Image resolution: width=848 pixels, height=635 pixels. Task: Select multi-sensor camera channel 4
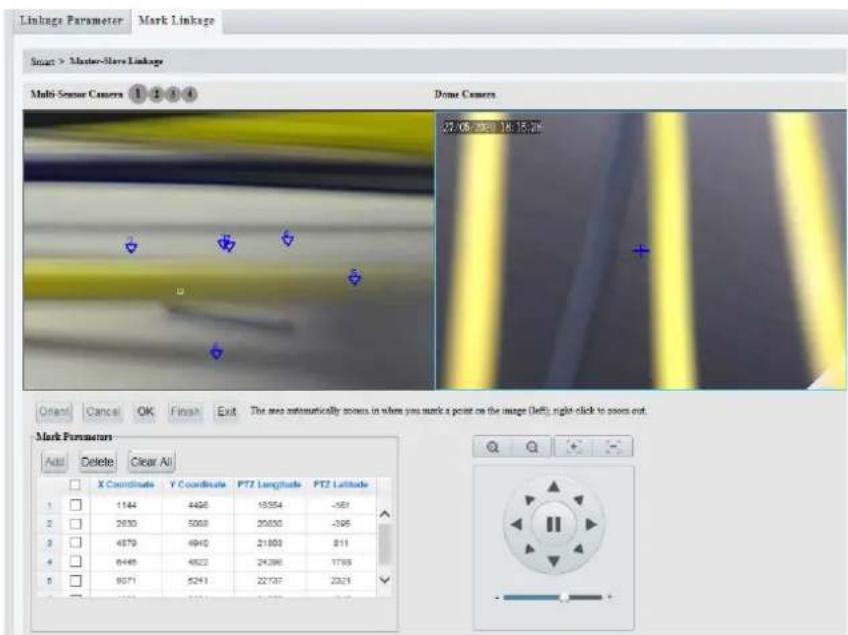pos(189,94)
